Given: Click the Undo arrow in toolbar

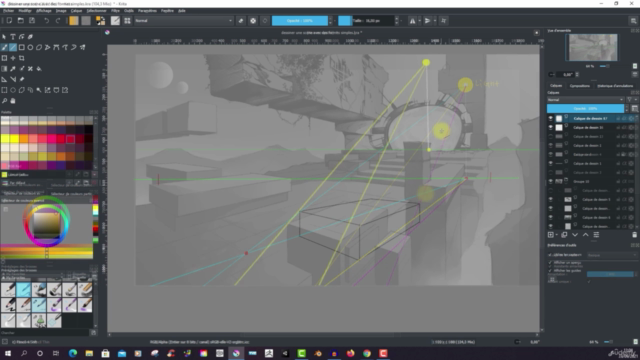Looking at the screenshot, I should click(x=46, y=20).
